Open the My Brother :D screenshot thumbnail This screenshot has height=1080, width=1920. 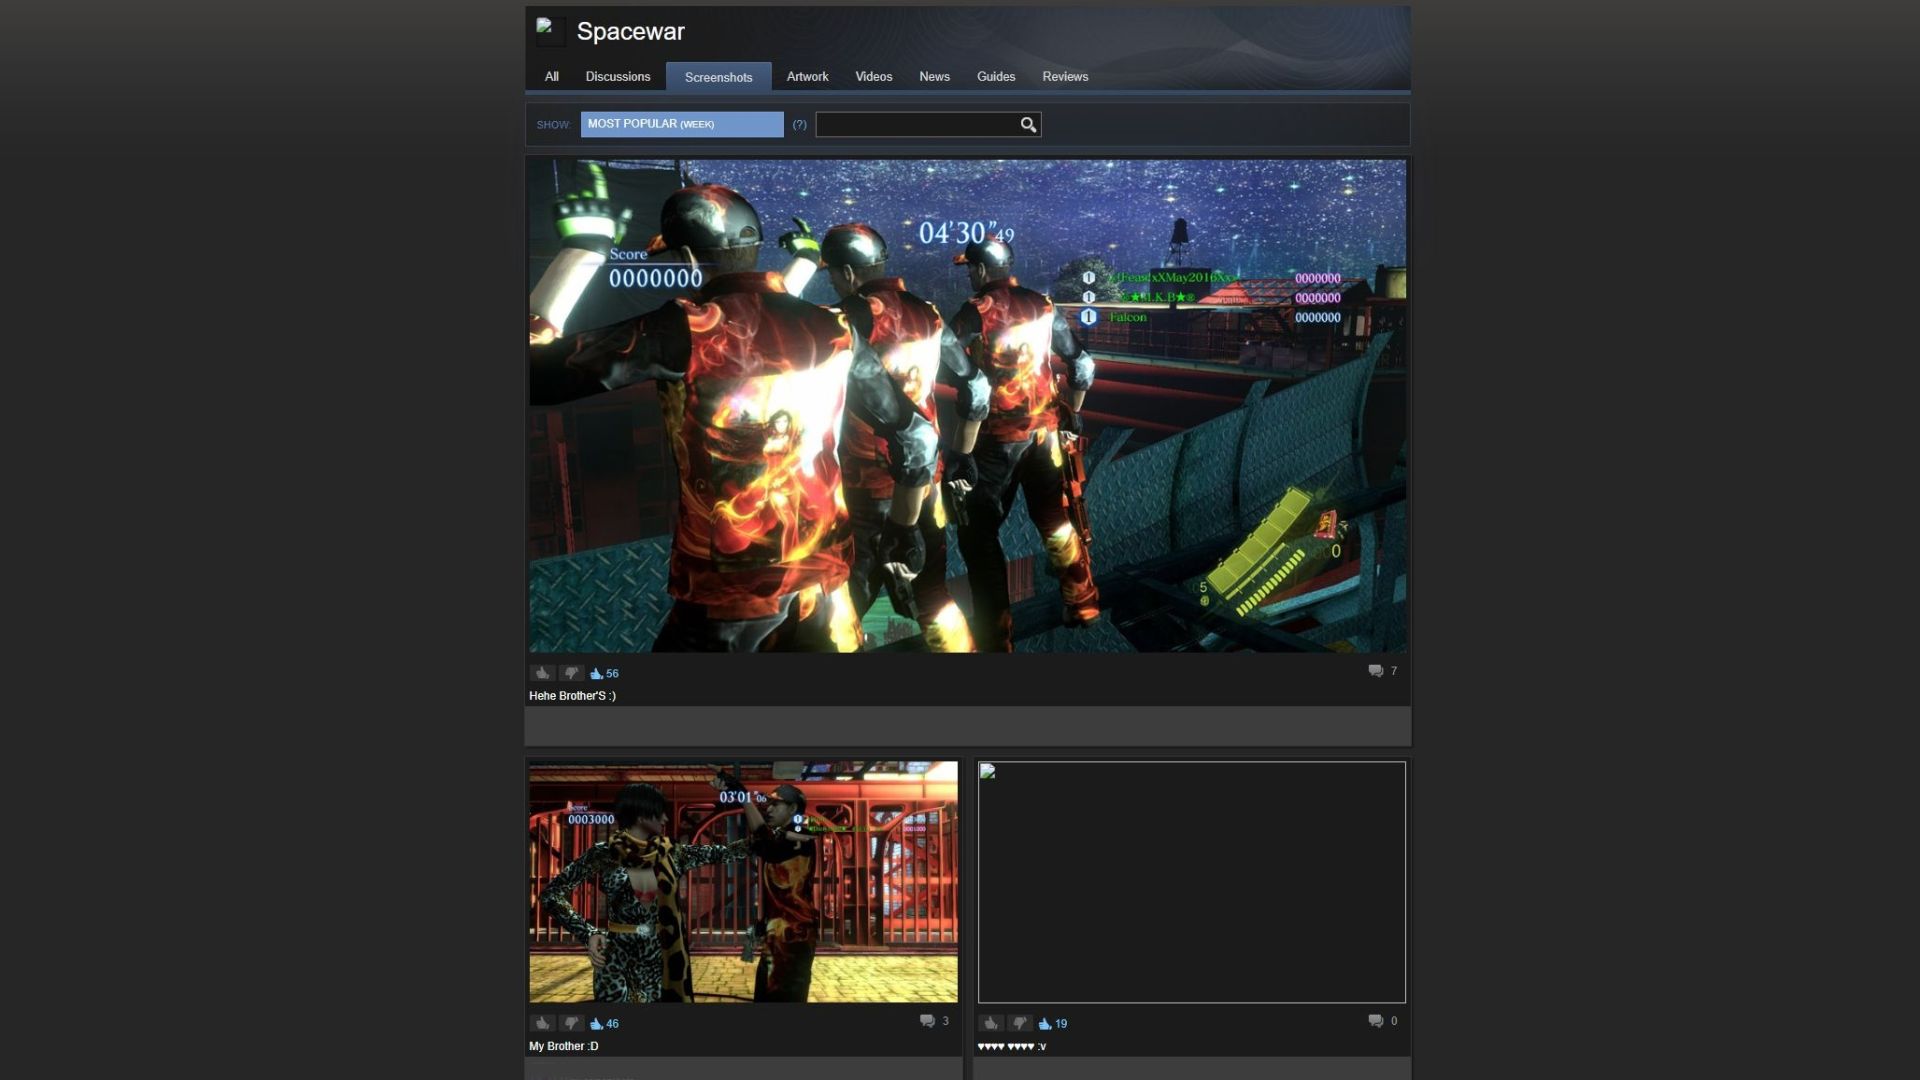pos(743,882)
